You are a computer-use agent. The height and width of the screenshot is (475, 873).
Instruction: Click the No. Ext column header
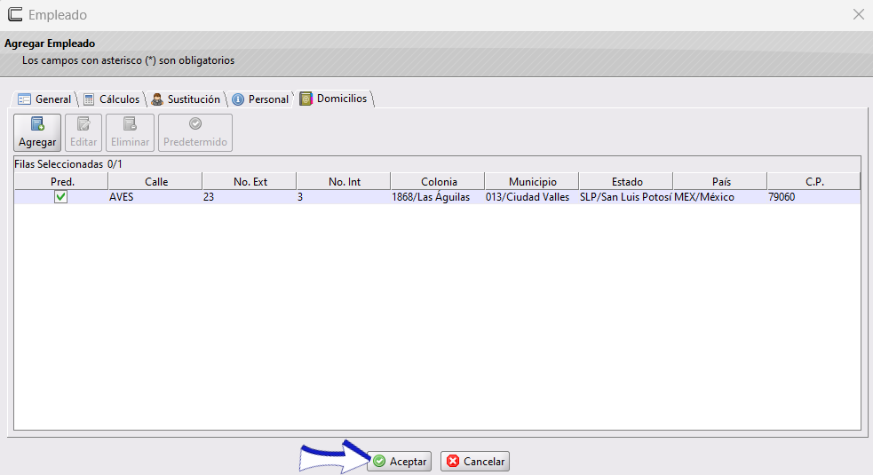point(249,182)
